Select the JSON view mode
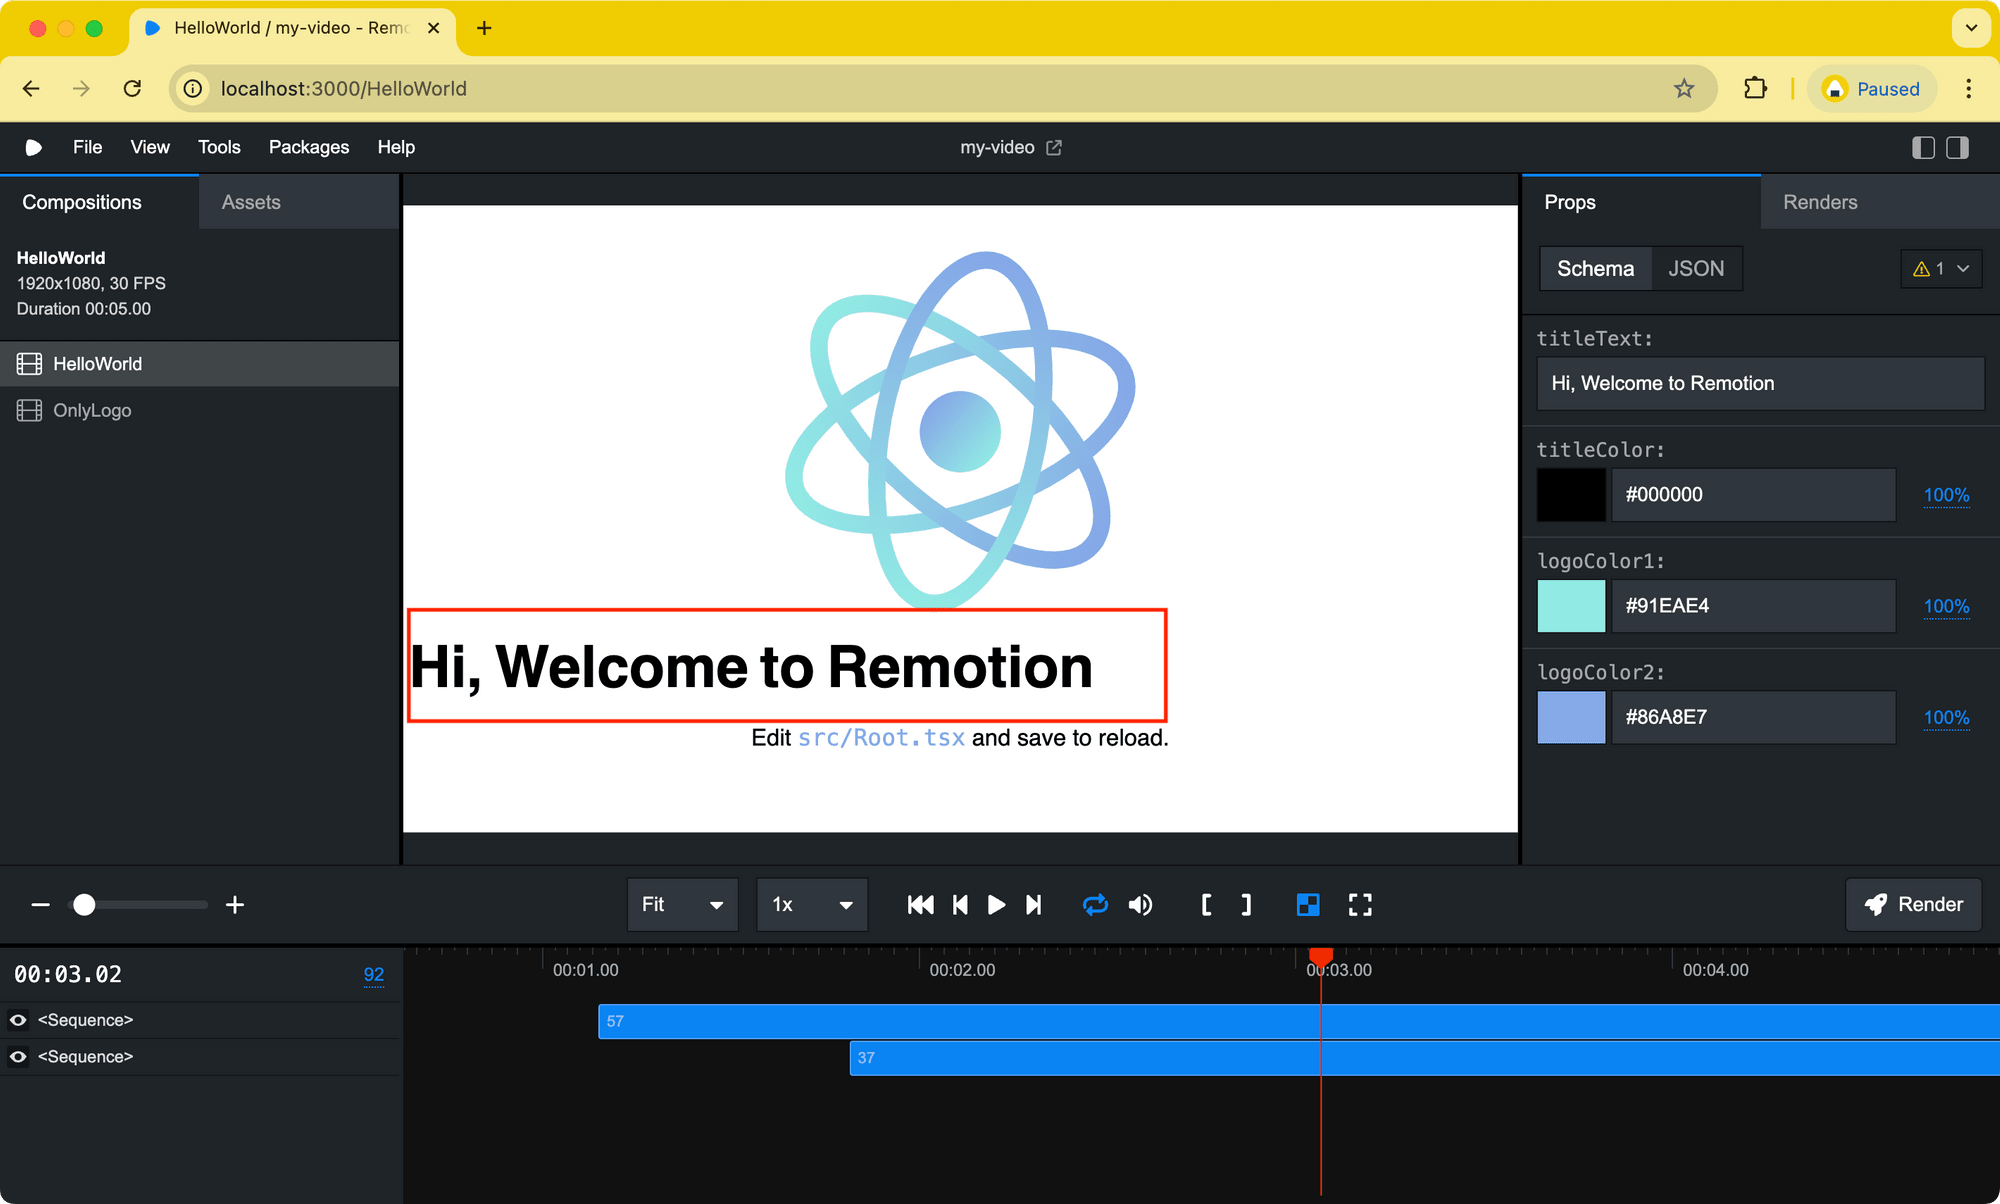The height and width of the screenshot is (1204, 2000). point(1696,268)
